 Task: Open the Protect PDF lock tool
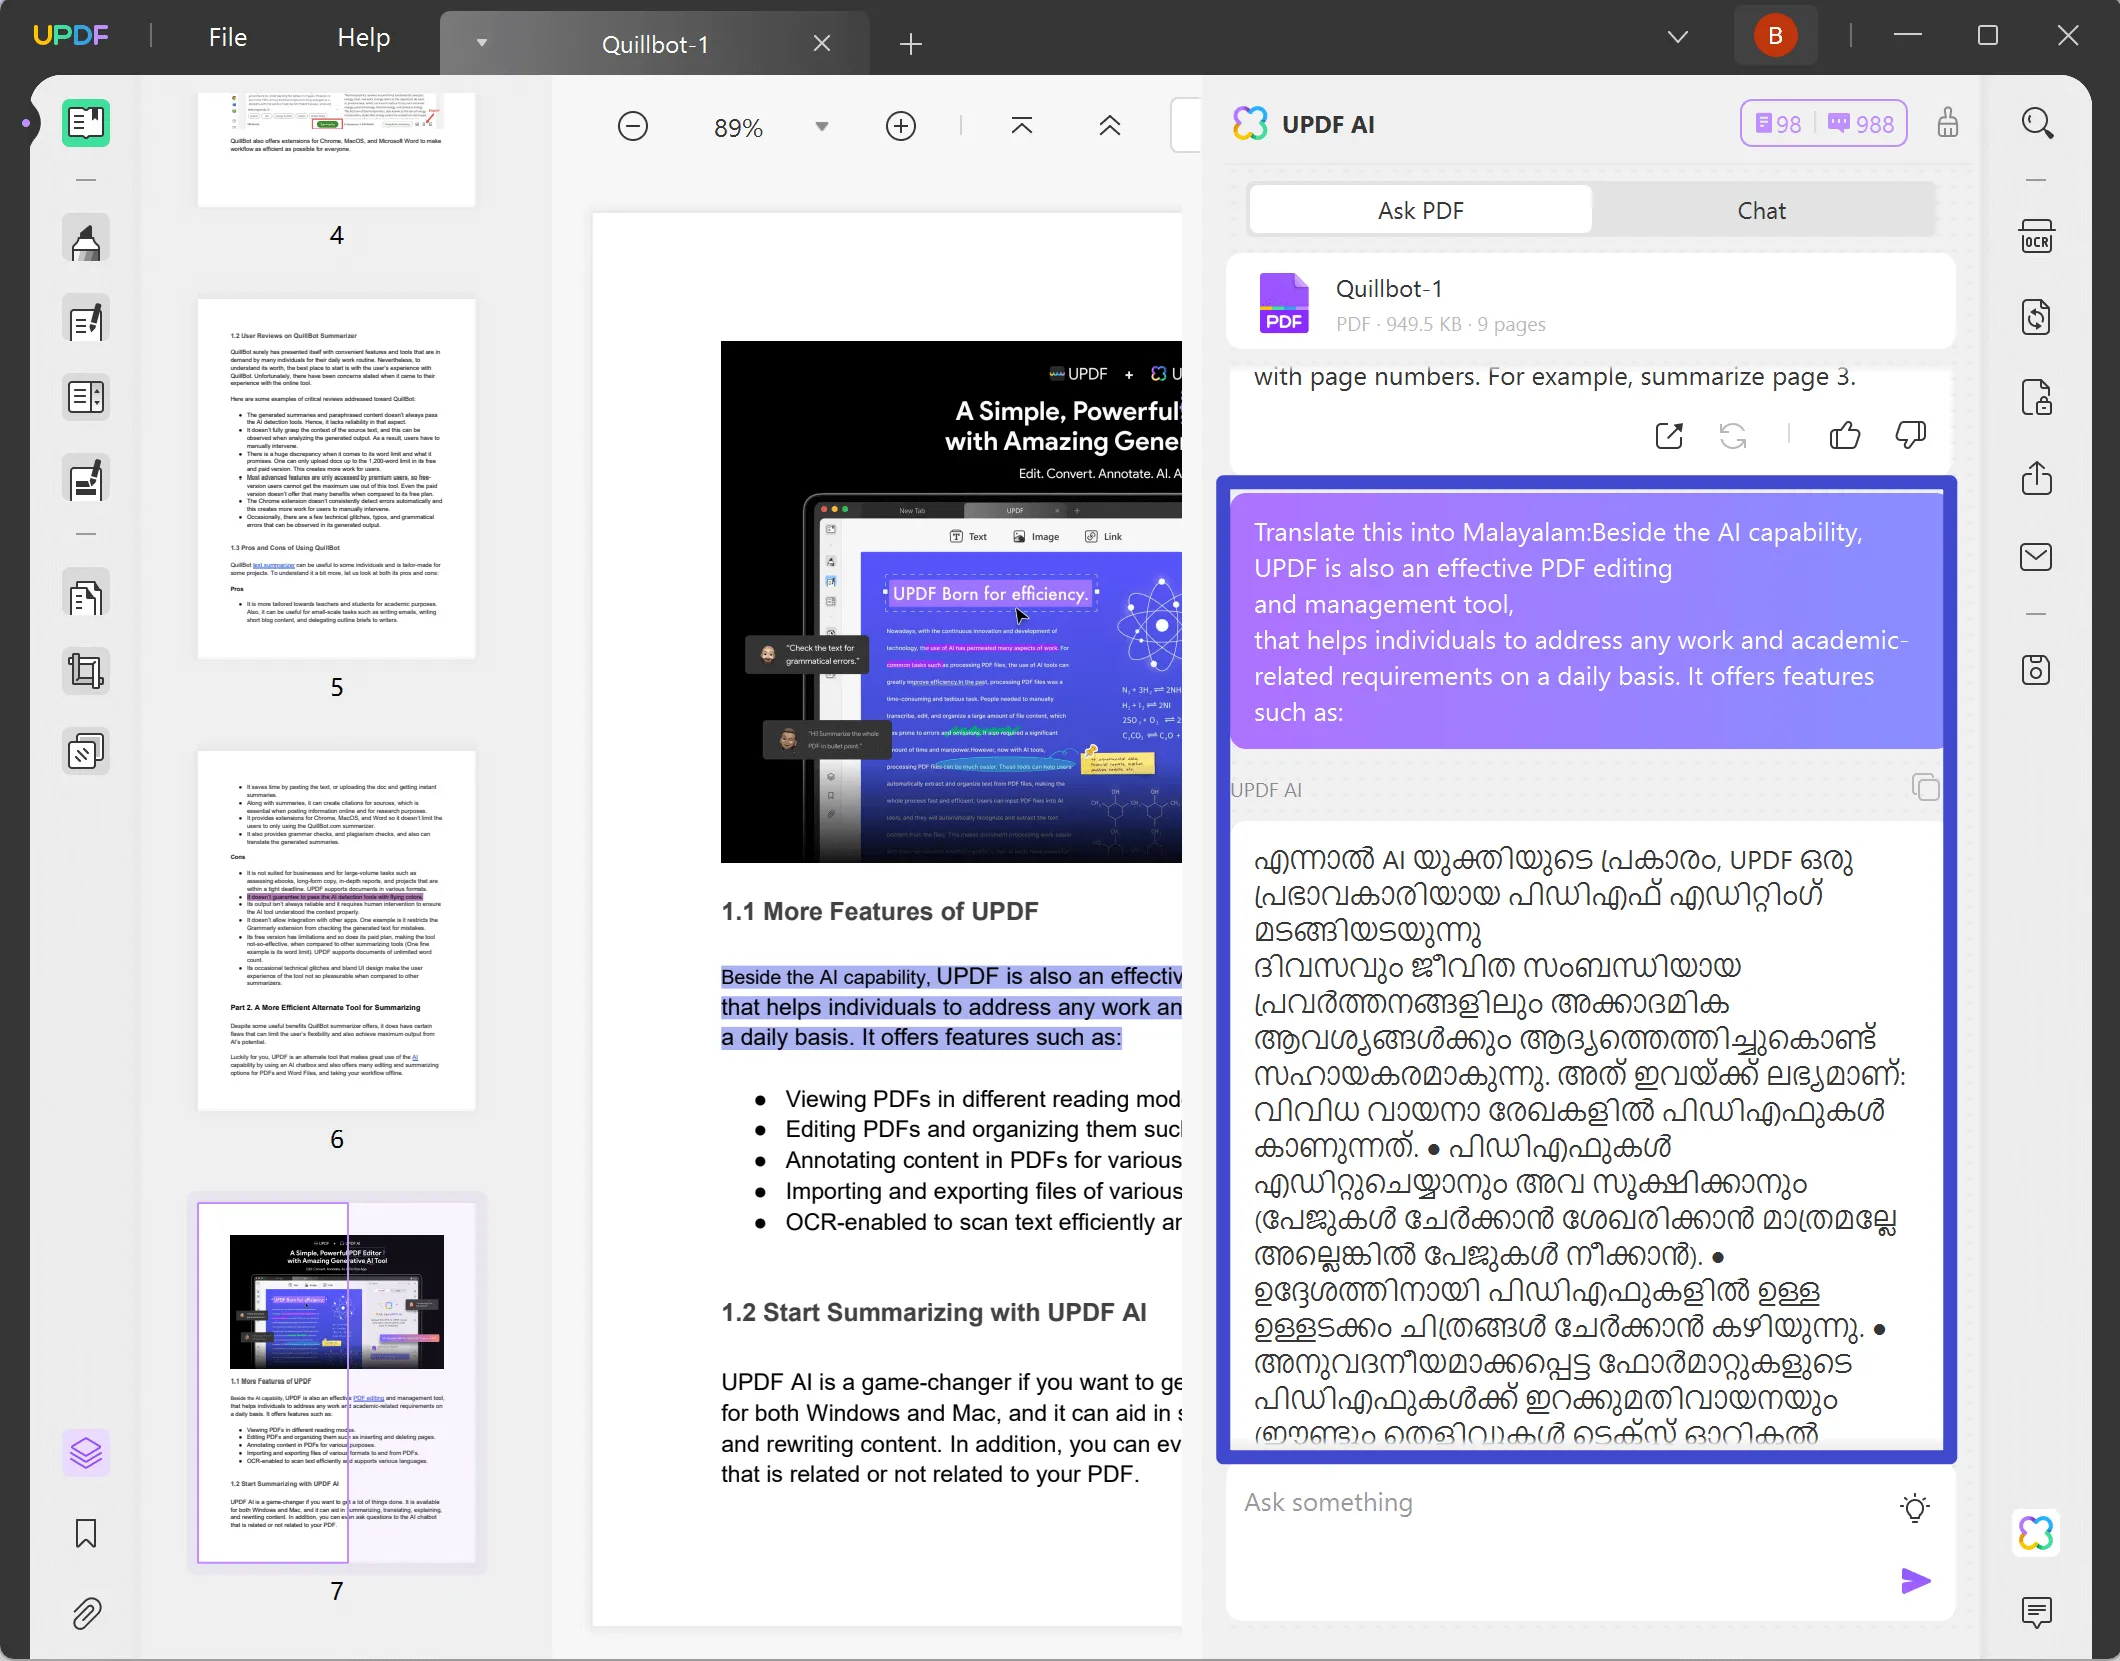[2037, 398]
